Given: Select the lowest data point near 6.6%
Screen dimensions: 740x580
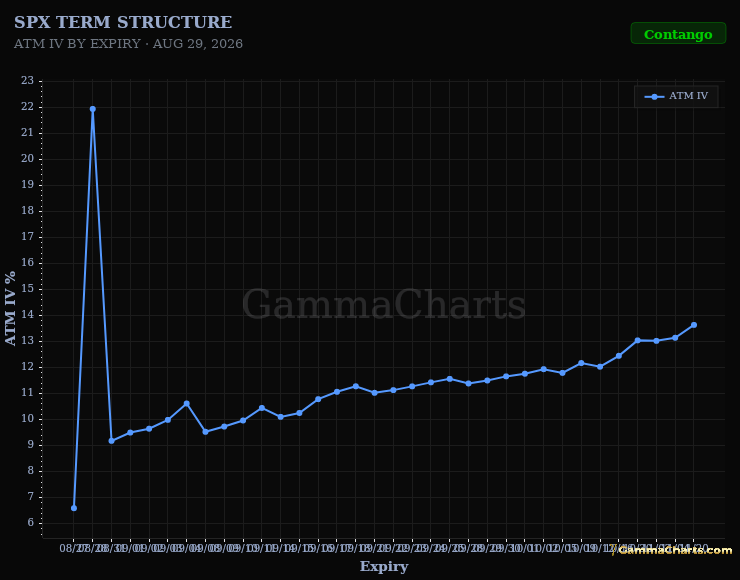Looking at the screenshot, I should [x=74, y=508].
